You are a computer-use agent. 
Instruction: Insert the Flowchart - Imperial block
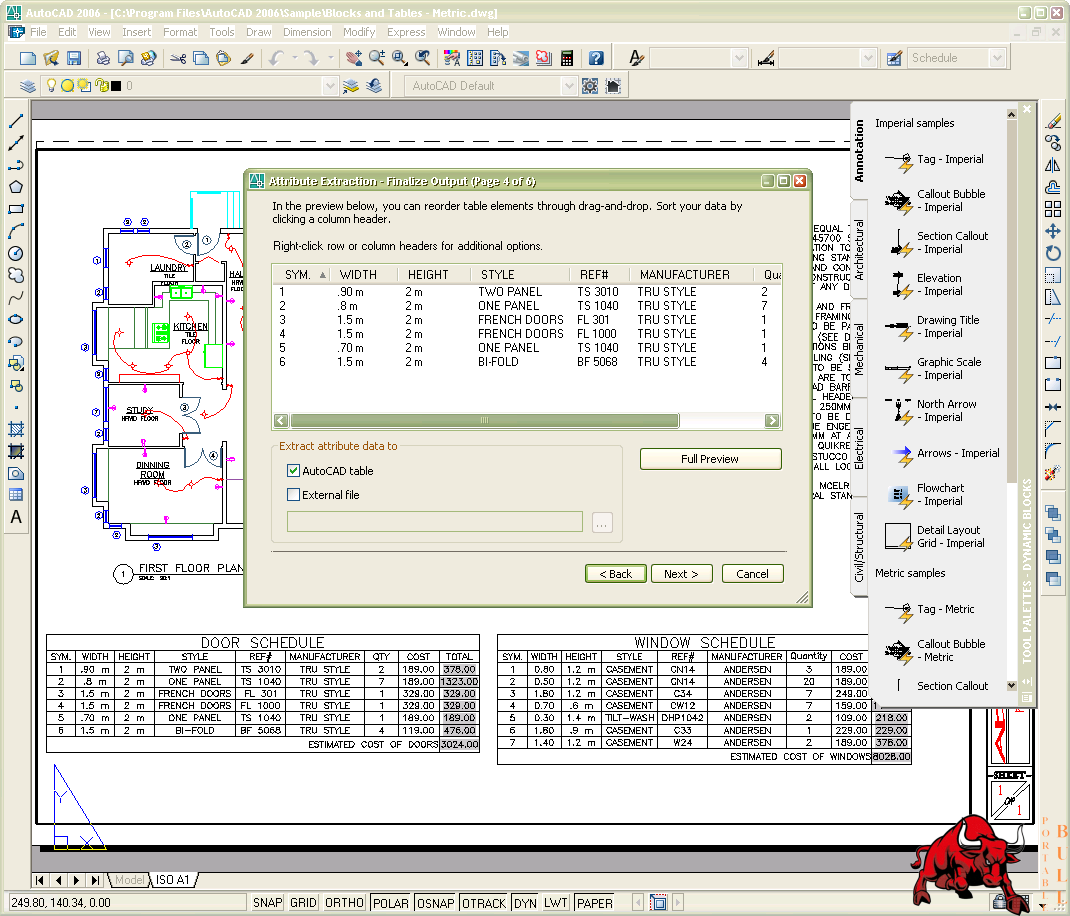click(x=925, y=495)
